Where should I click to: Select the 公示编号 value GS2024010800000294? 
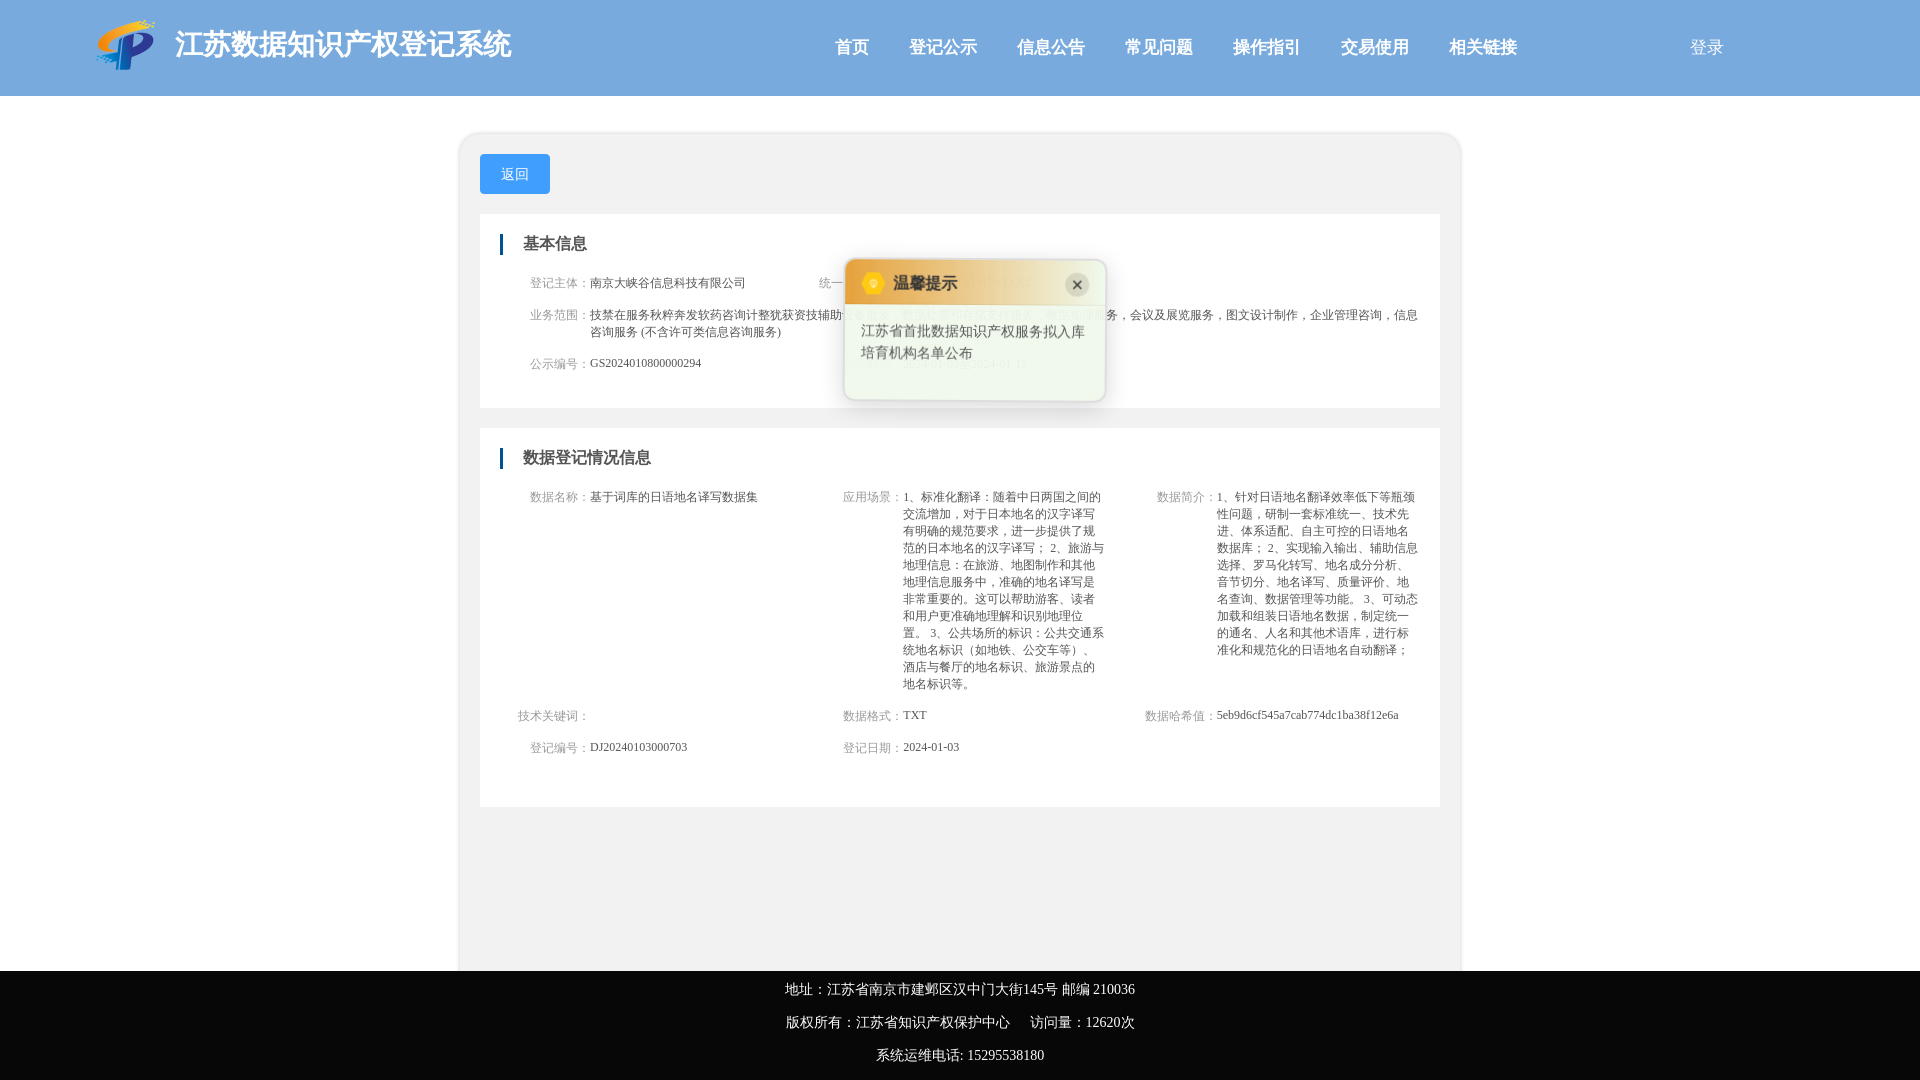coord(646,363)
